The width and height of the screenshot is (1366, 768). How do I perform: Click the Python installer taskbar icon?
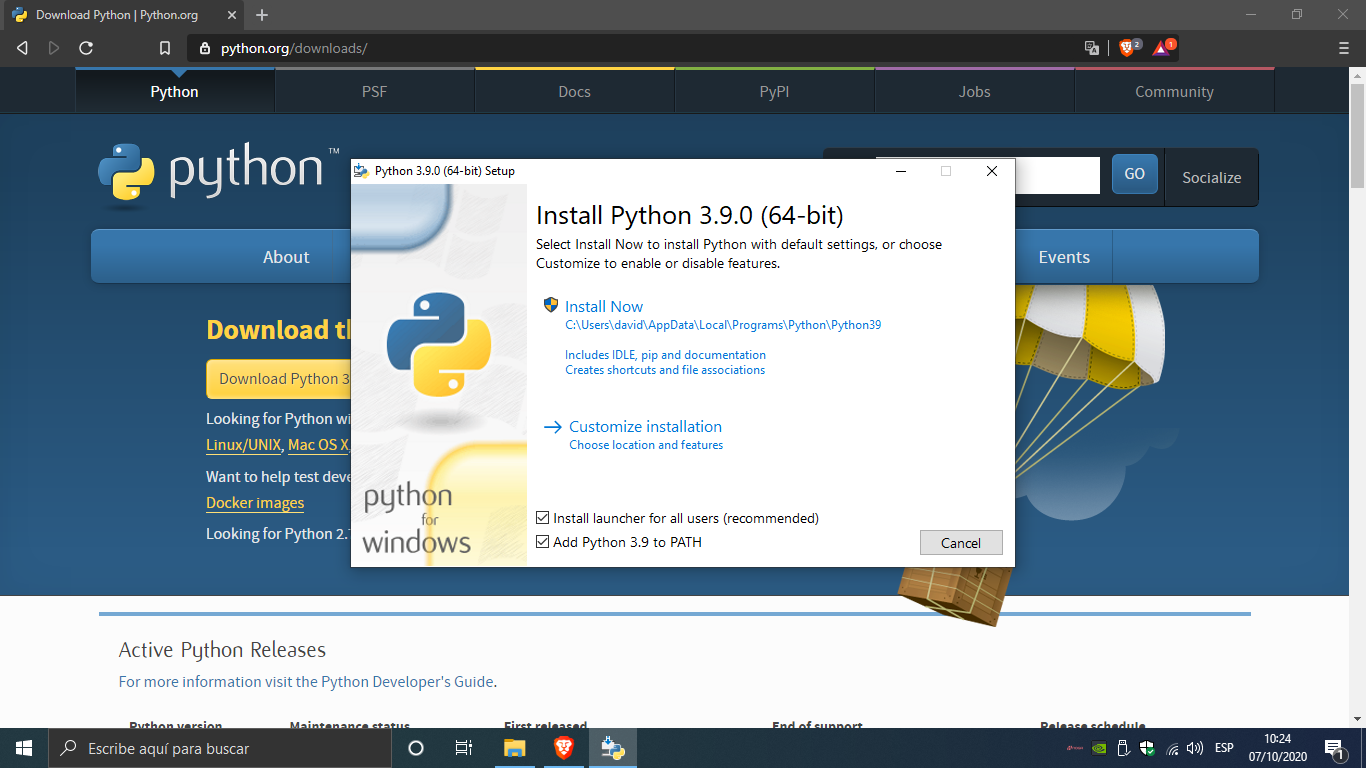click(613, 748)
